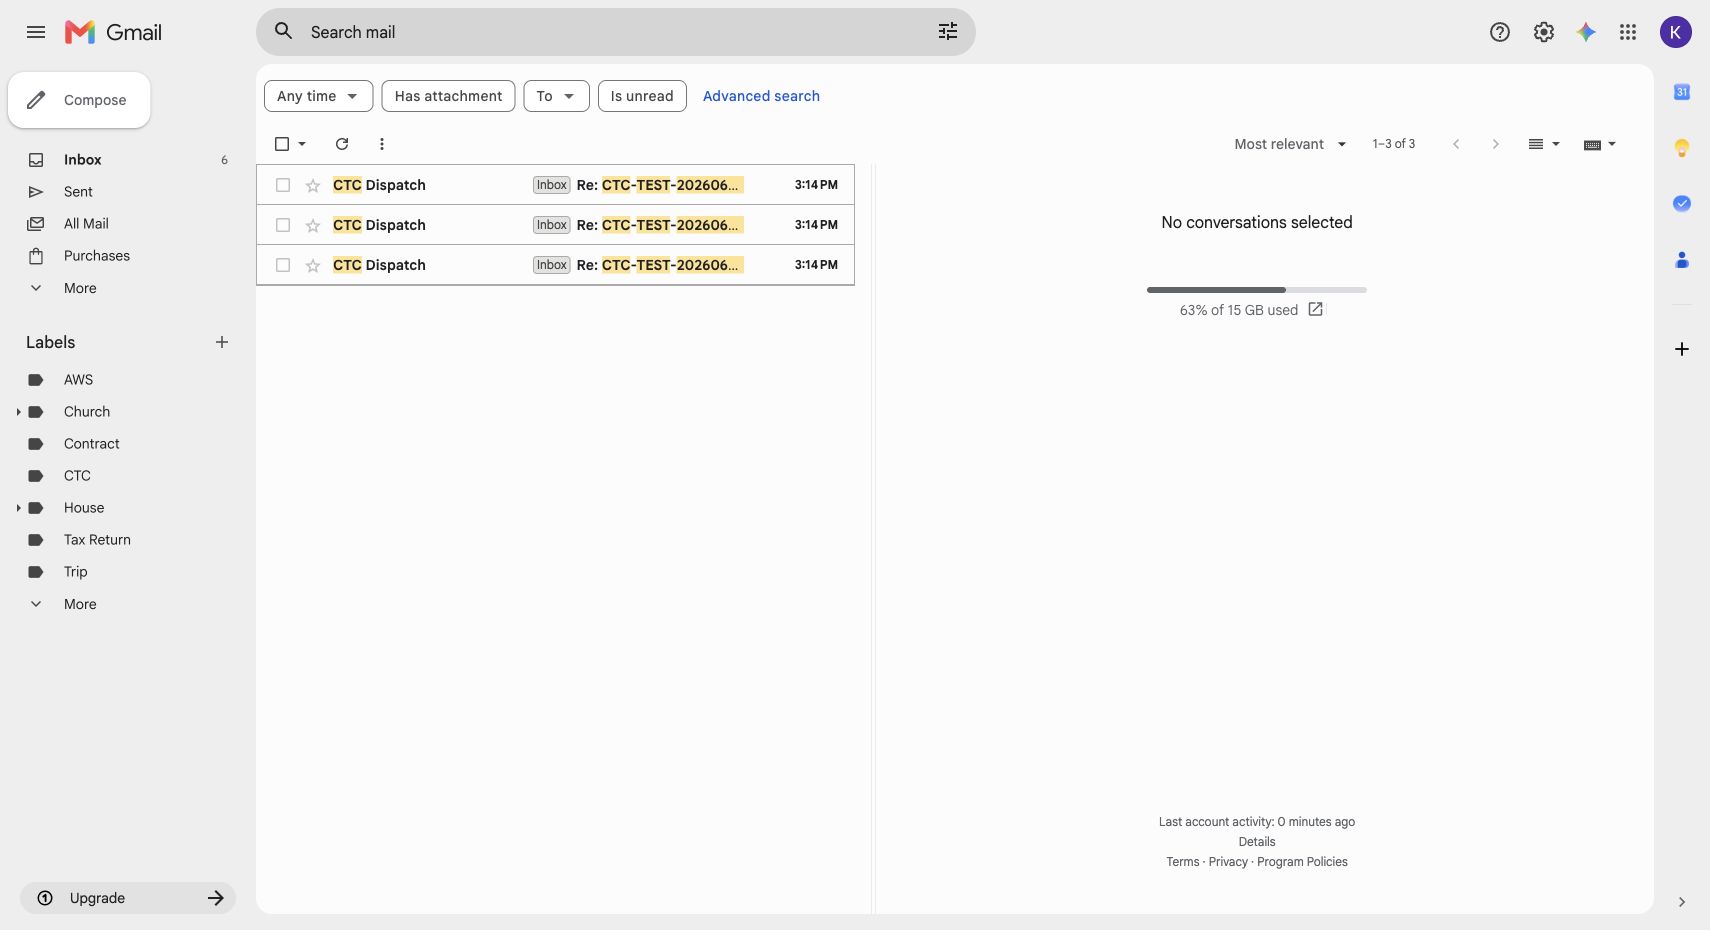Image resolution: width=1710 pixels, height=930 pixels.
Task: Open the three-dot More options menu
Action: tap(382, 144)
